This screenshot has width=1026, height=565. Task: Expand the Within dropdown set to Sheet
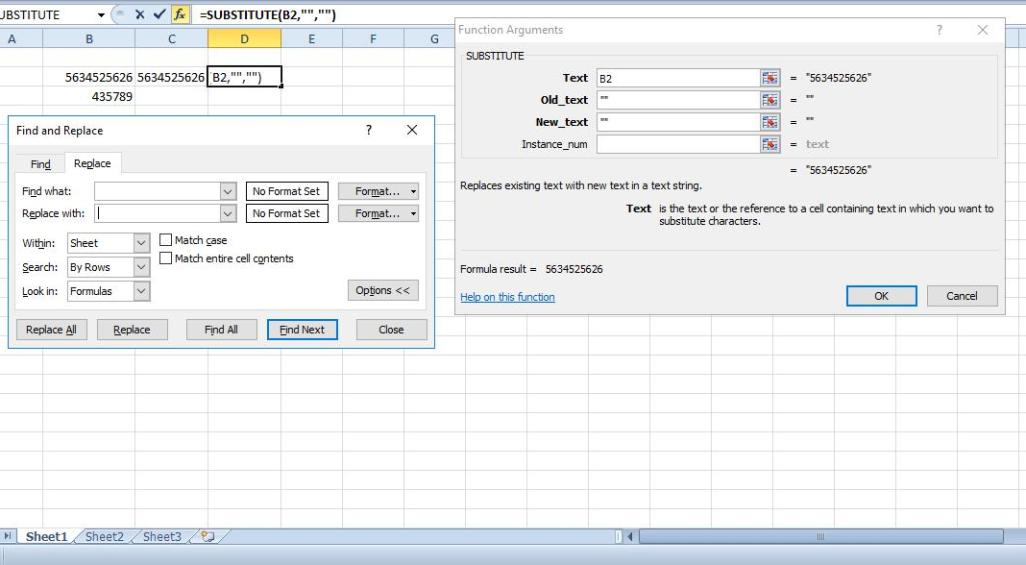click(x=140, y=243)
